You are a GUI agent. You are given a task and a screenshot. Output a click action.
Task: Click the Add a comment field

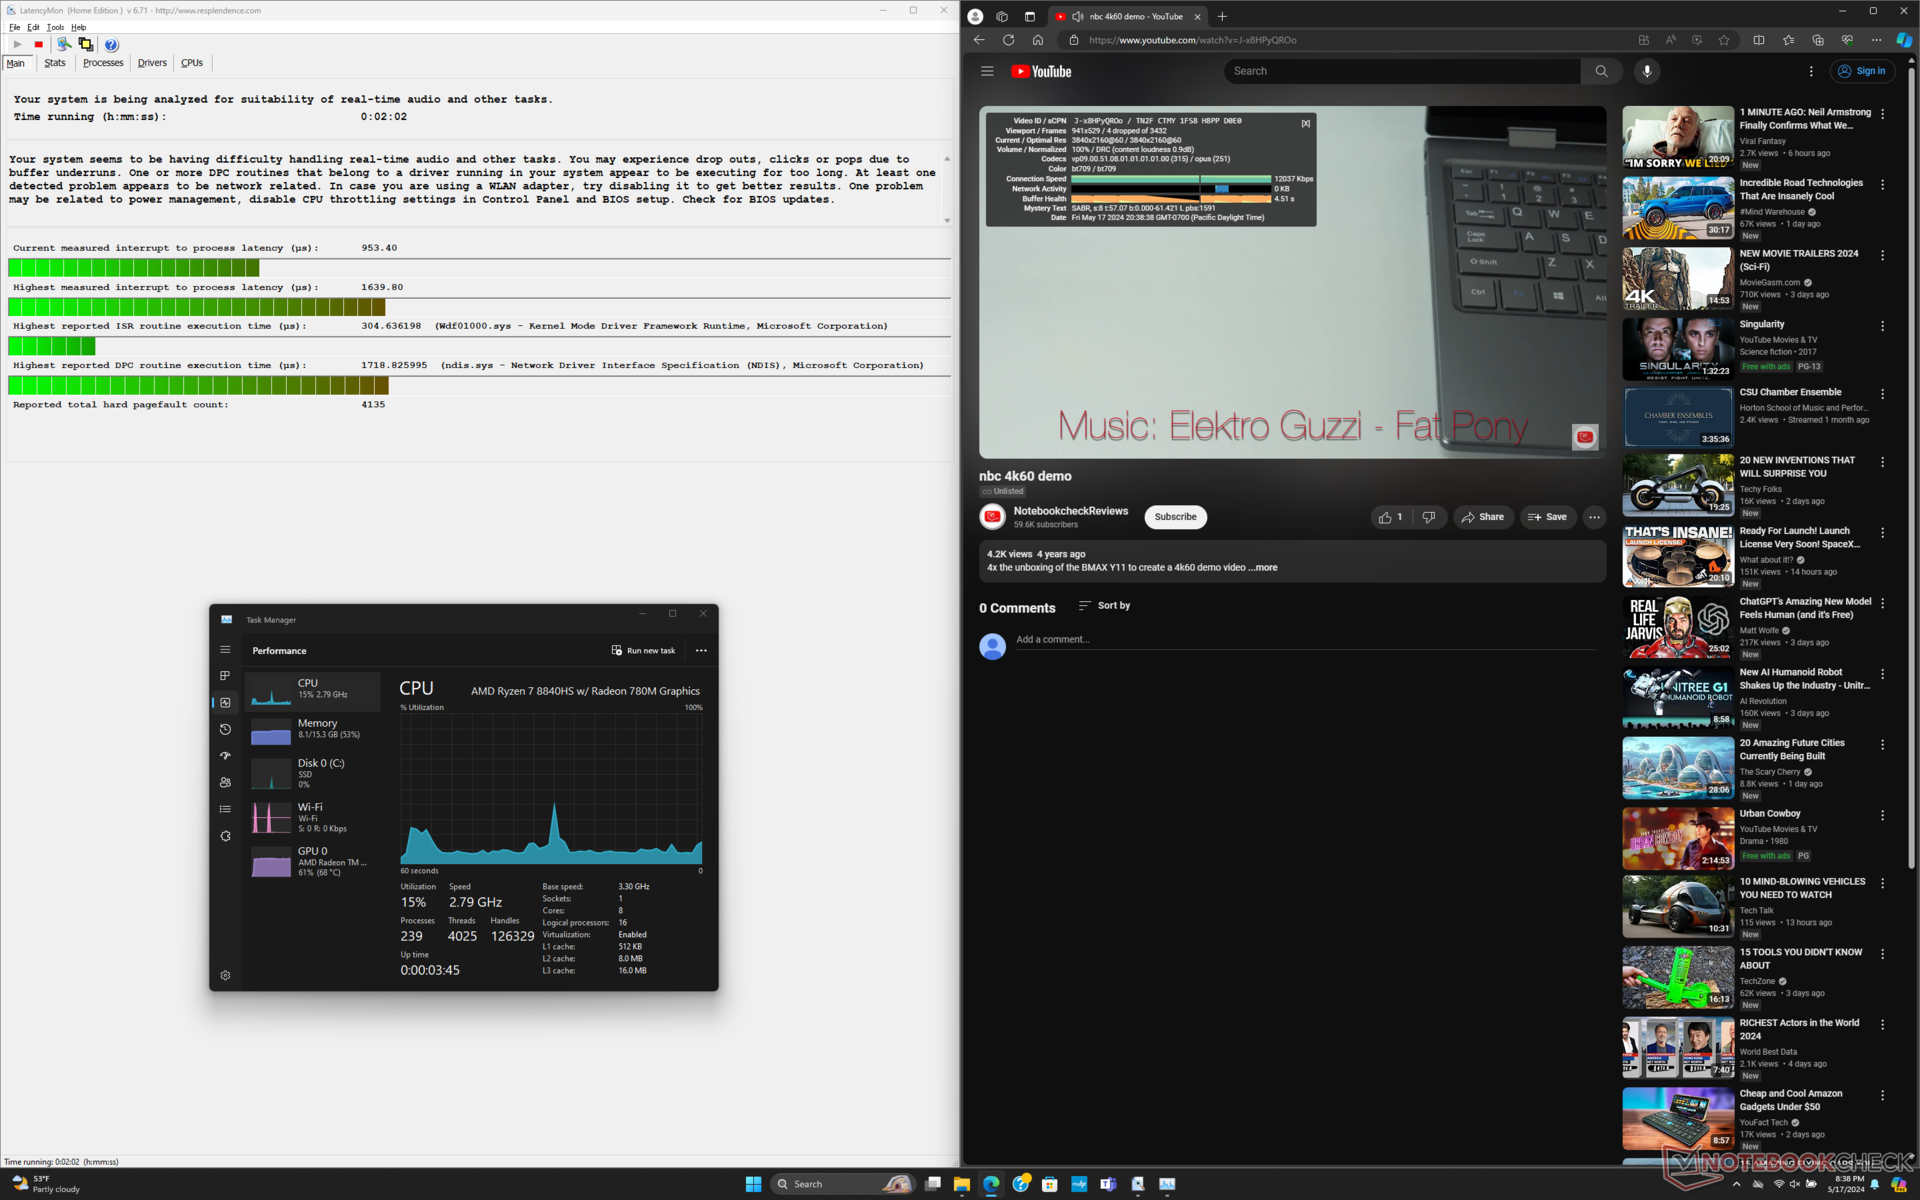pos(1052,639)
